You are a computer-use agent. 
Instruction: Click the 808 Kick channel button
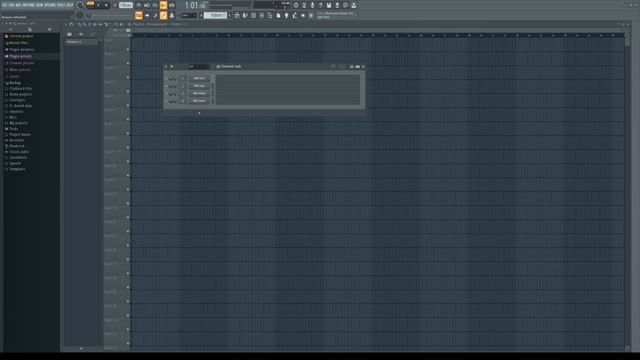(x=199, y=78)
